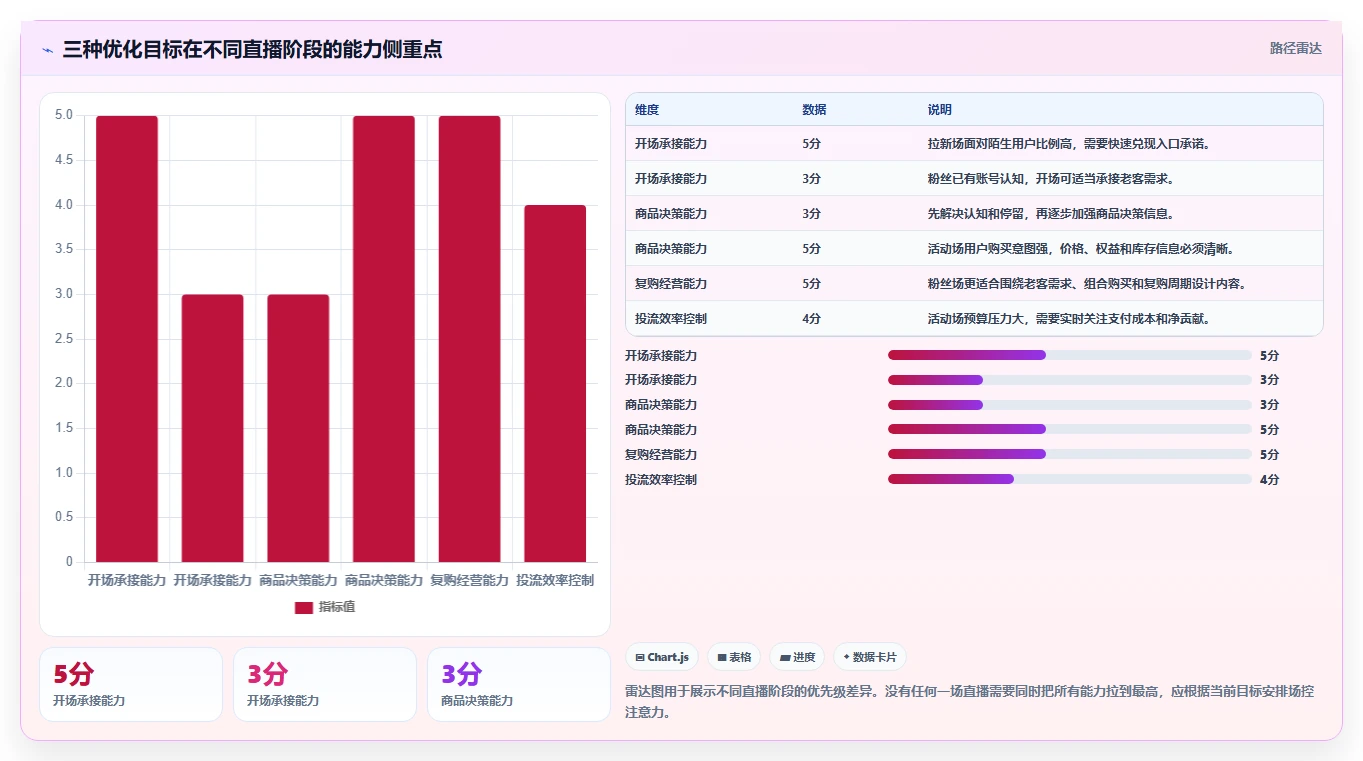Click the 复购经营能力 bar in the chart
The width and height of the screenshot is (1363, 761).
tap(469, 339)
